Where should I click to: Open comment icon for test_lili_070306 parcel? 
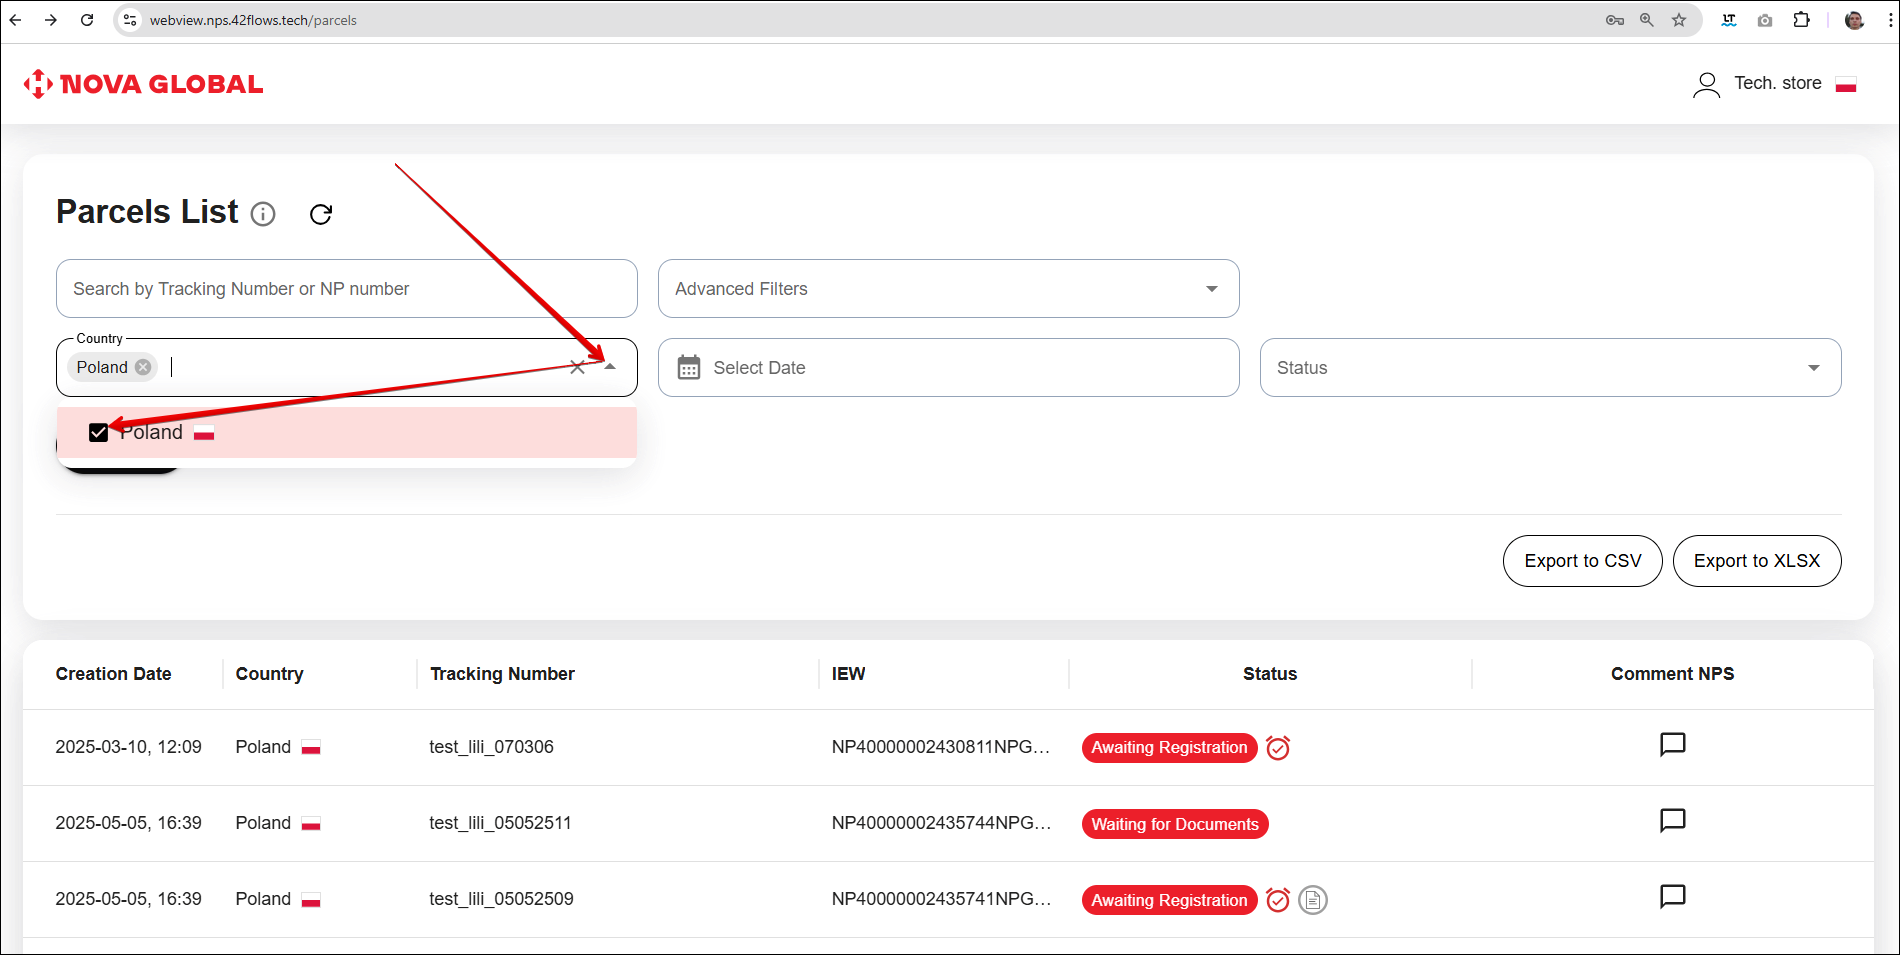[x=1672, y=745]
